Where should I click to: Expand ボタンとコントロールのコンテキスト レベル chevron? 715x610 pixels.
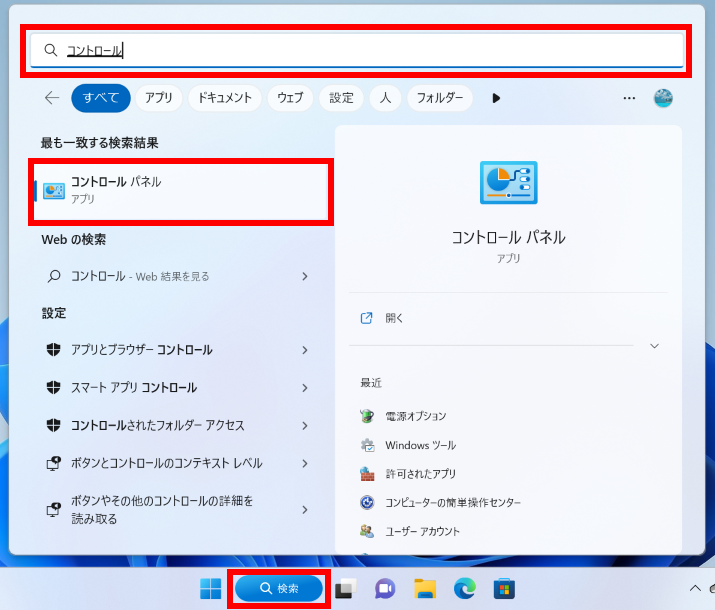click(x=305, y=463)
